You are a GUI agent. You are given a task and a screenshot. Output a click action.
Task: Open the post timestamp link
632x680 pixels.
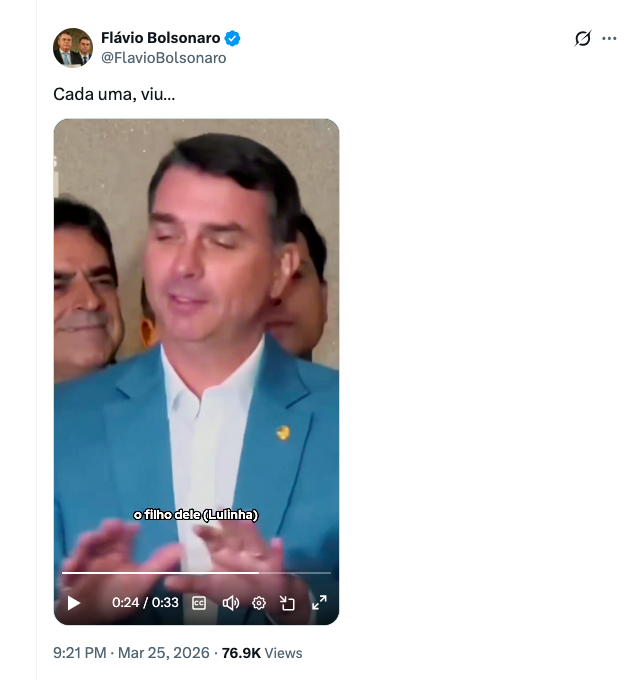pyautogui.click(x=131, y=653)
